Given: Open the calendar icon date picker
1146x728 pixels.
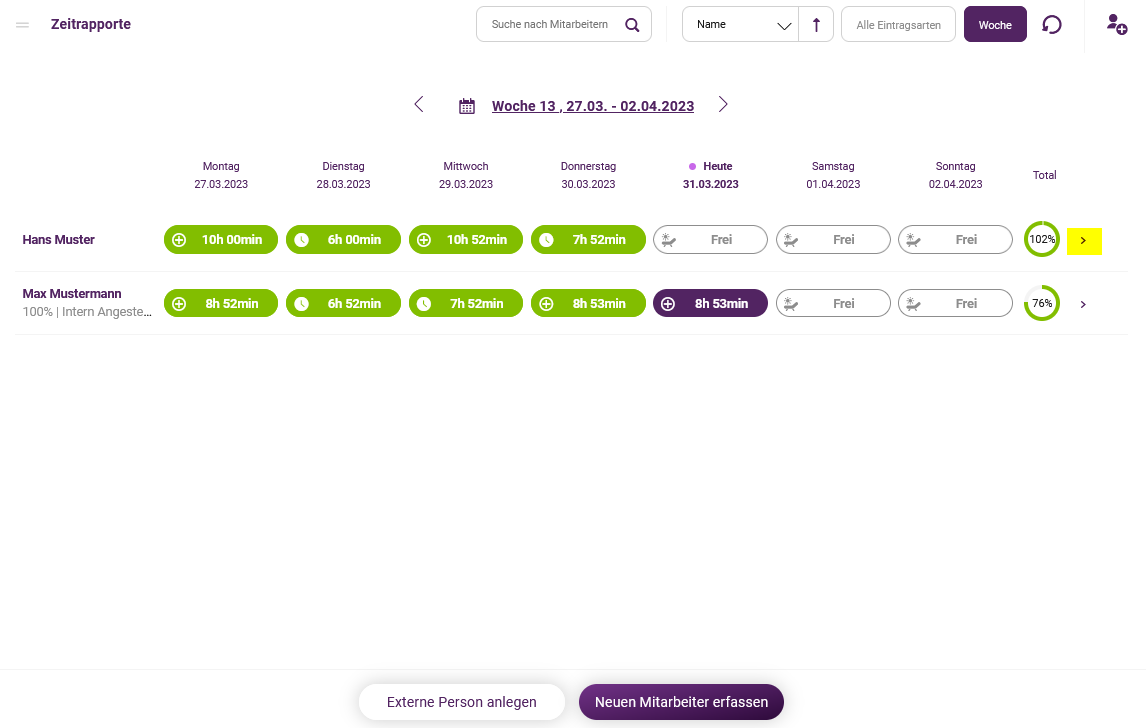Looking at the screenshot, I should pos(466,107).
